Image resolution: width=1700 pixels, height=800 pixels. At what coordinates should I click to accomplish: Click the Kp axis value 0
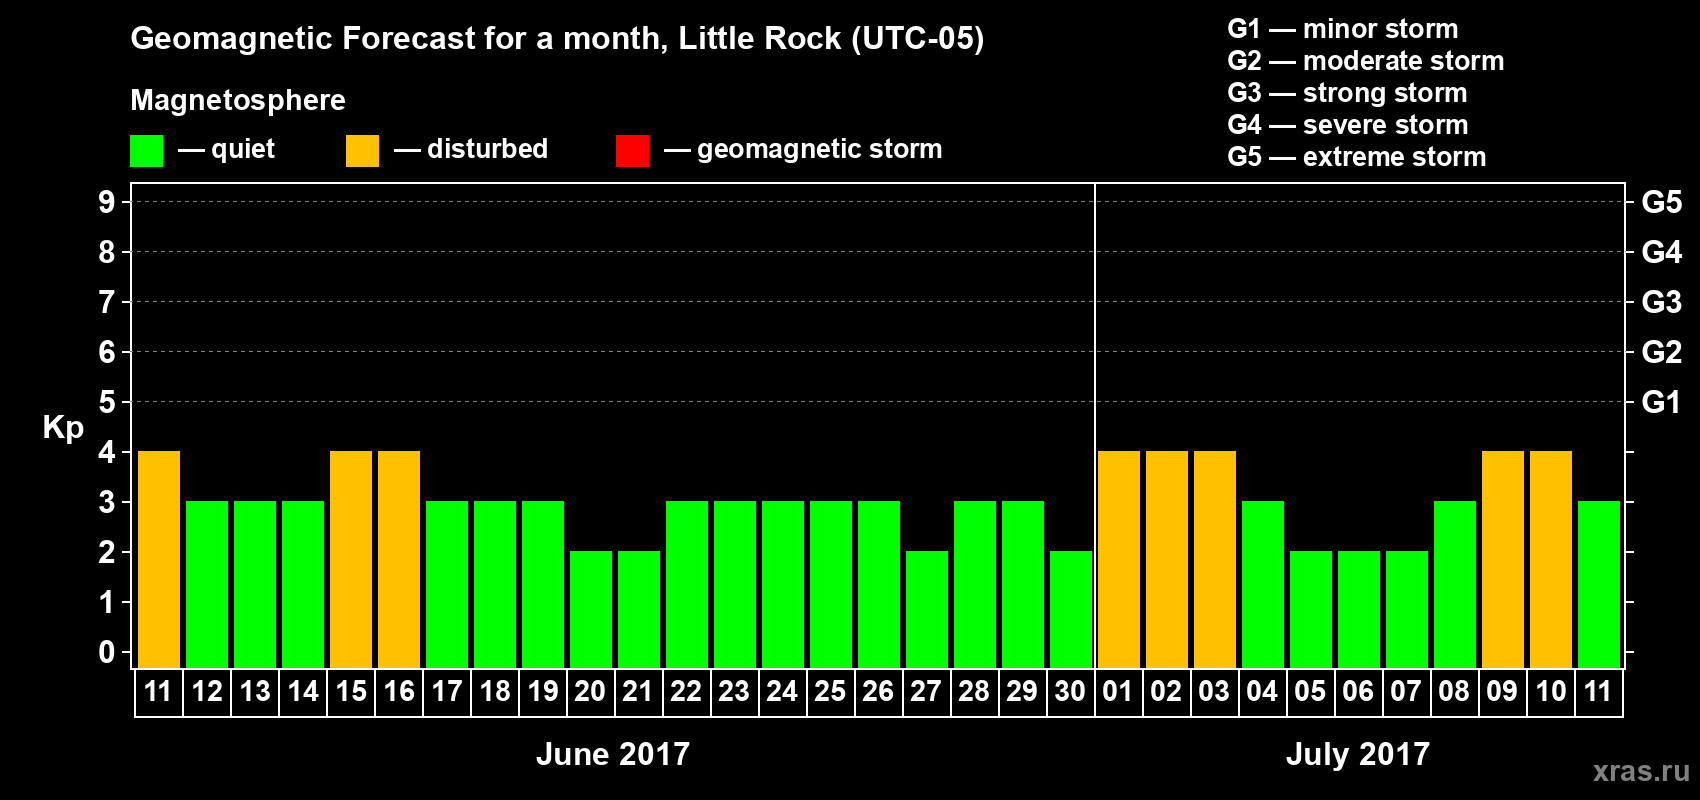[x=107, y=652]
